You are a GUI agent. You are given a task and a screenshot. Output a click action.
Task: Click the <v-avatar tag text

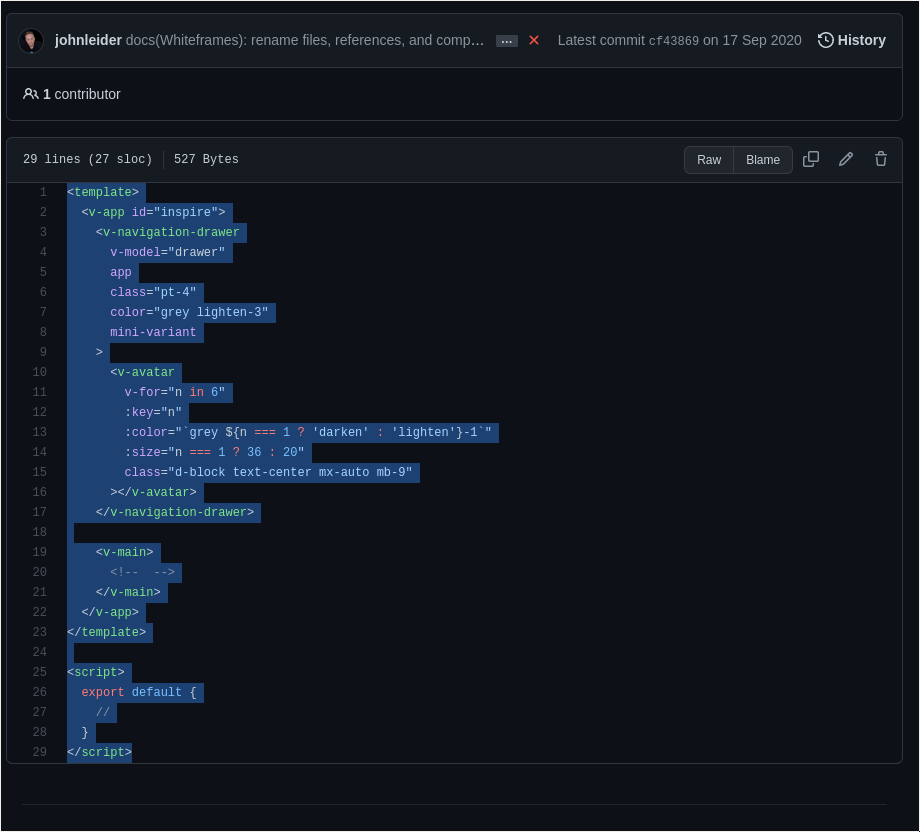pyautogui.click(x=142, y=371)
